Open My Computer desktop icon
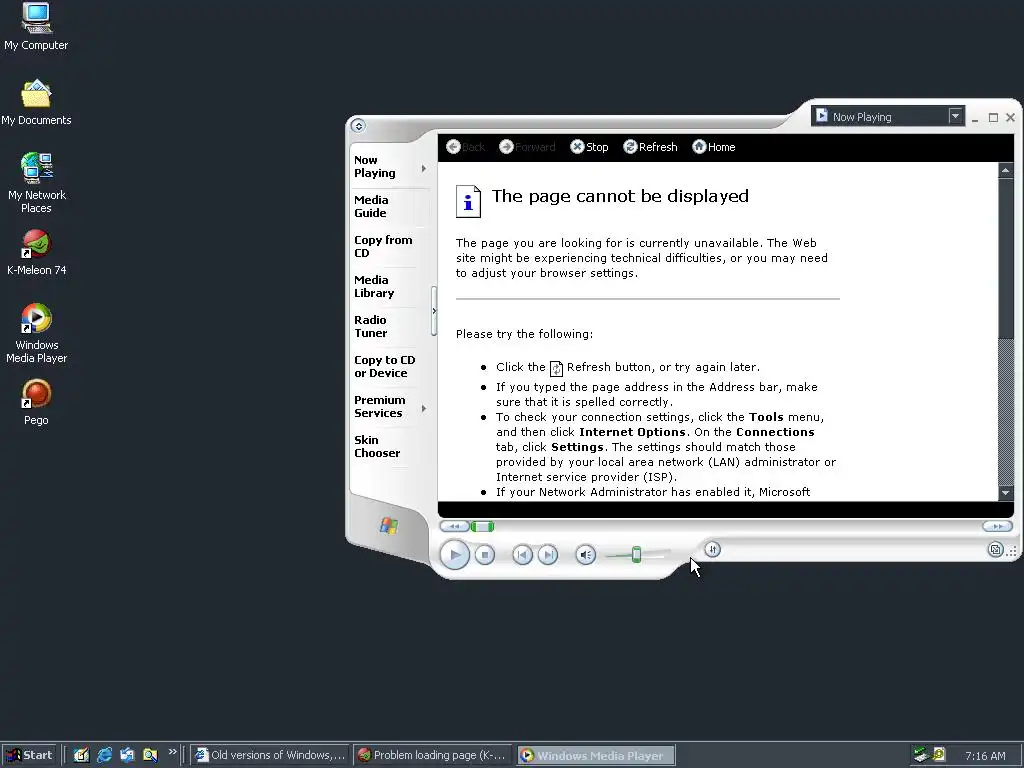Viewport: 1024px width, 768px height. 36,26
